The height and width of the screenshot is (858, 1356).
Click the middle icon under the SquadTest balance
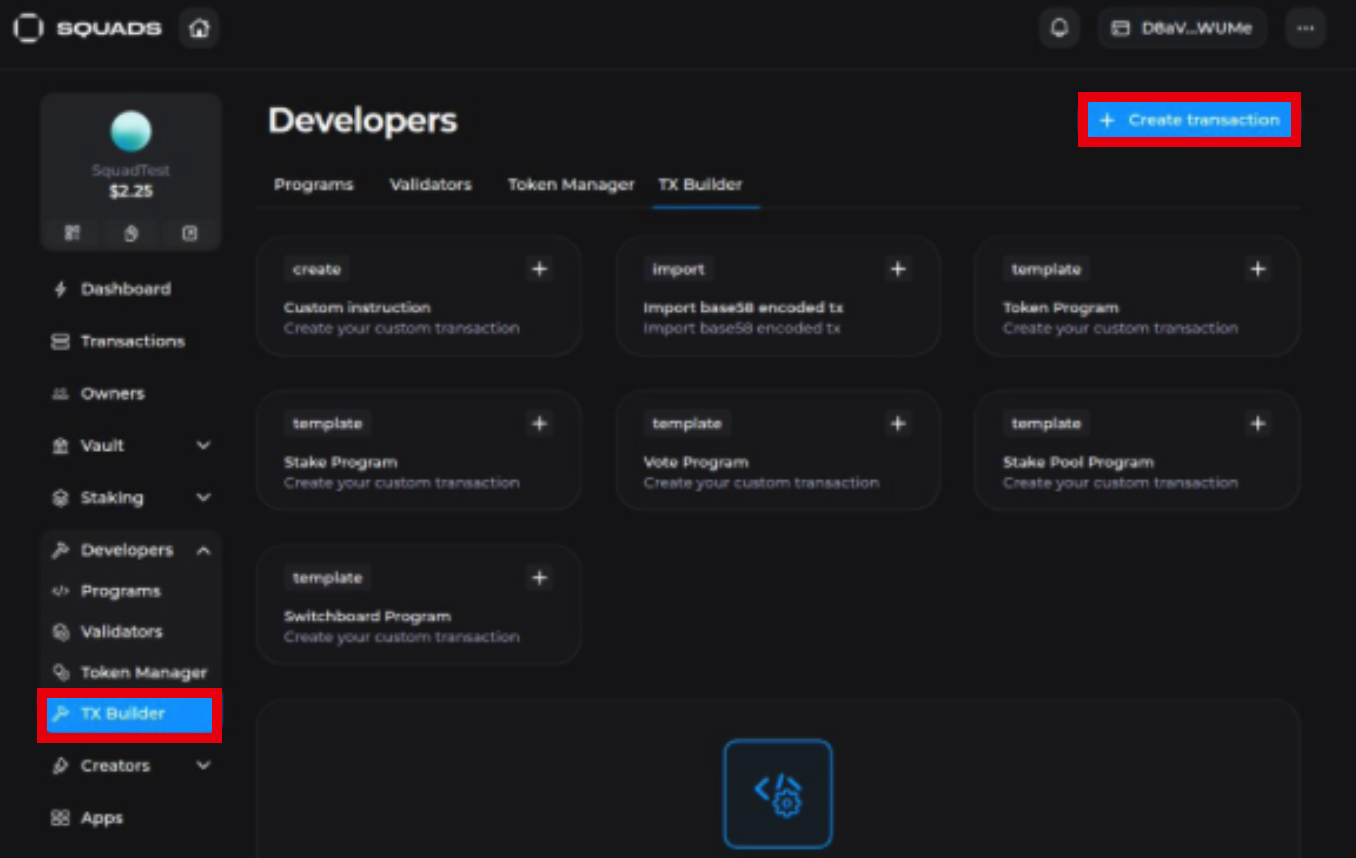click(x=131, y=233)
